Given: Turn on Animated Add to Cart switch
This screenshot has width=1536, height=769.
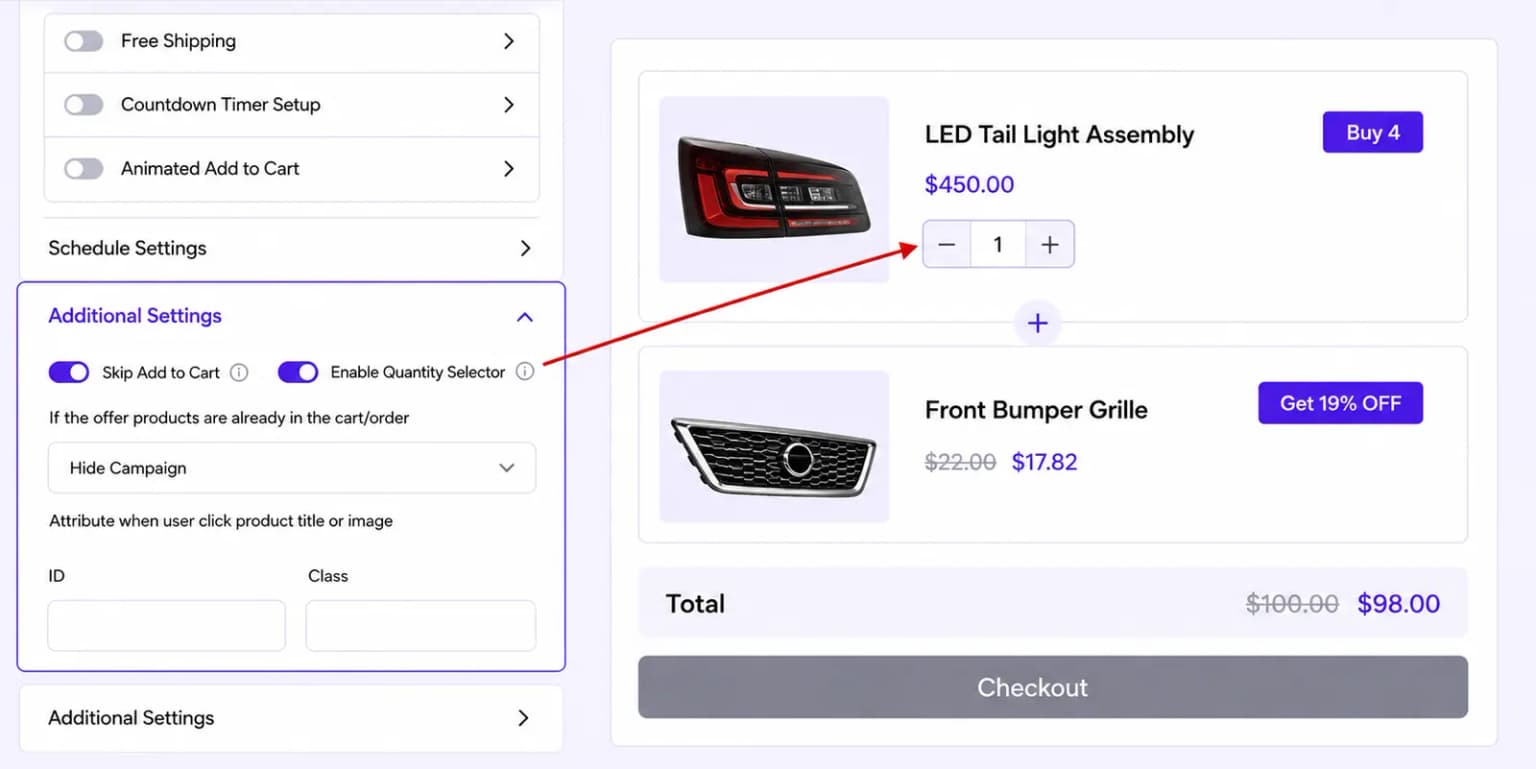Looking at the screenshot, I should coord(84,169).
